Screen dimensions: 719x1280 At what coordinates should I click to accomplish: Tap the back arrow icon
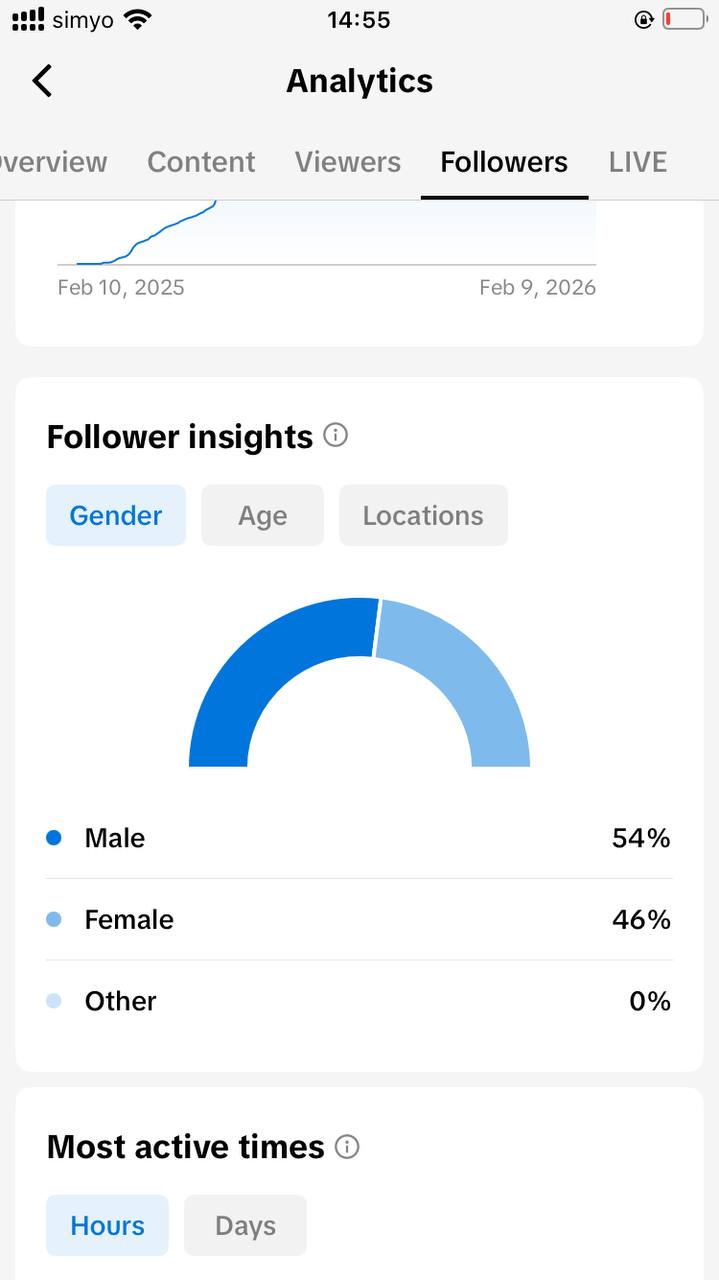[x=42, y=81]
